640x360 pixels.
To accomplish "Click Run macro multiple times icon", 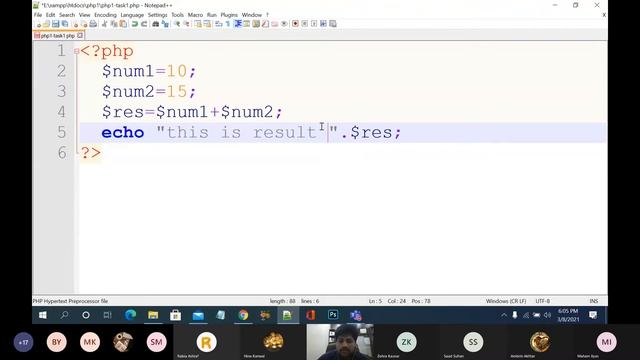I will (323, 24).
